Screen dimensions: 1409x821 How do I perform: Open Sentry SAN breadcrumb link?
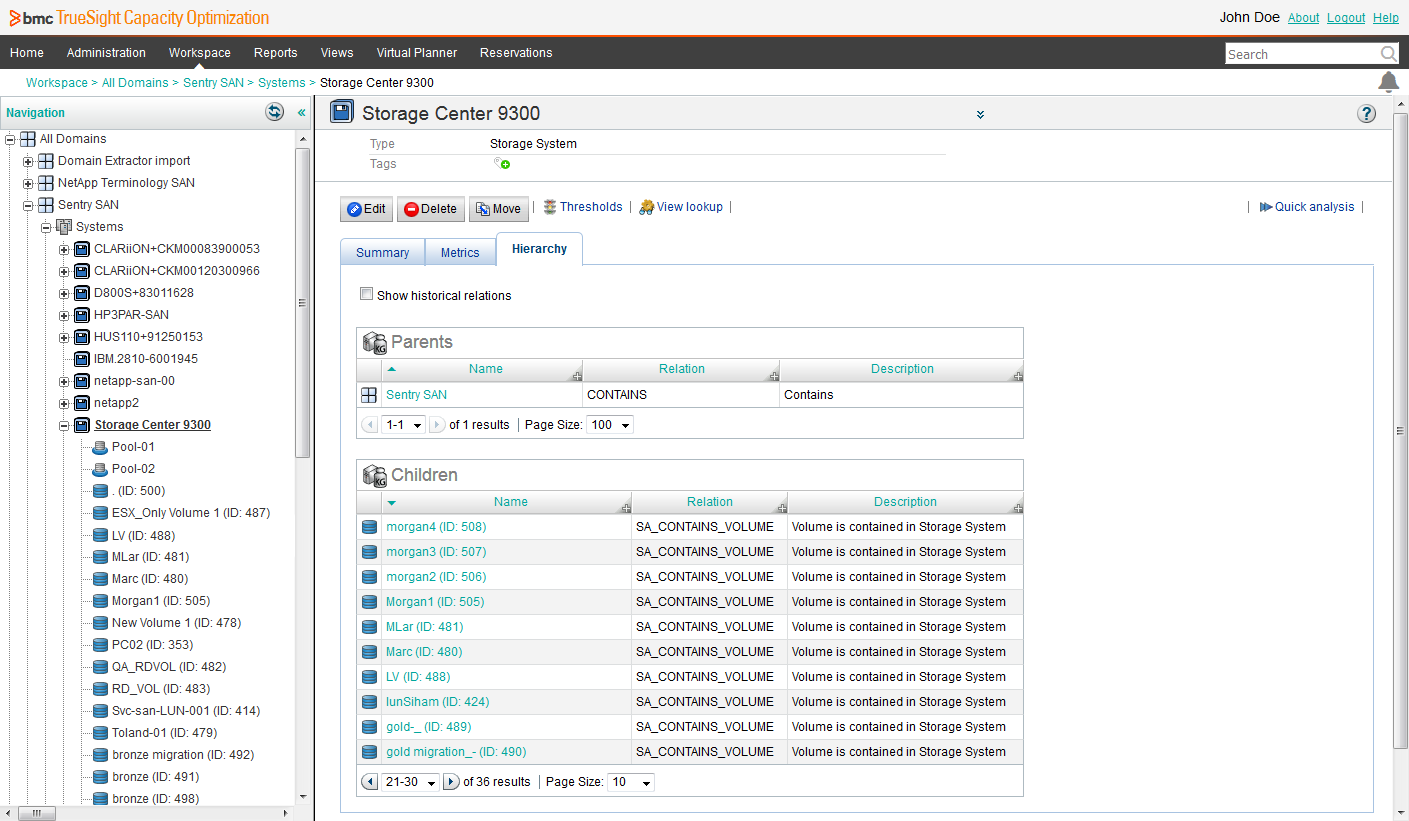(x=214, y=83)
